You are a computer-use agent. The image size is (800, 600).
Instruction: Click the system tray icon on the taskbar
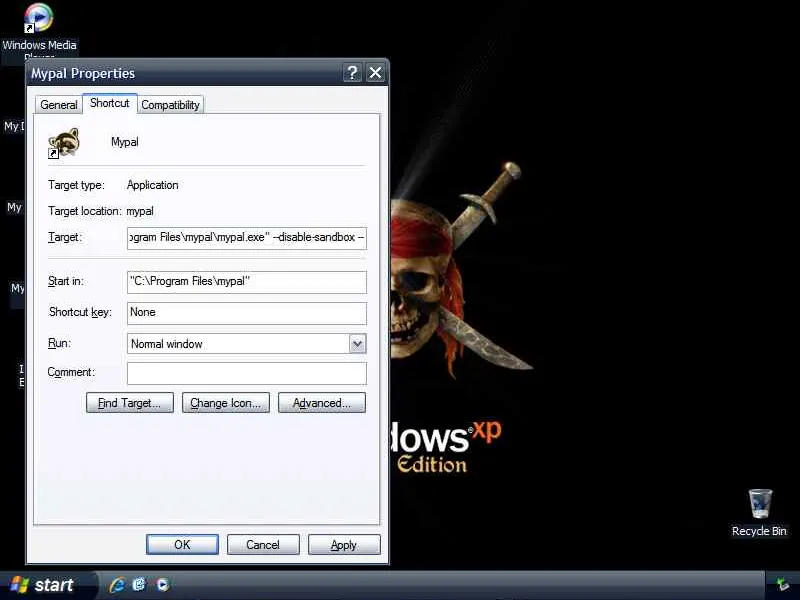point(782,585)
